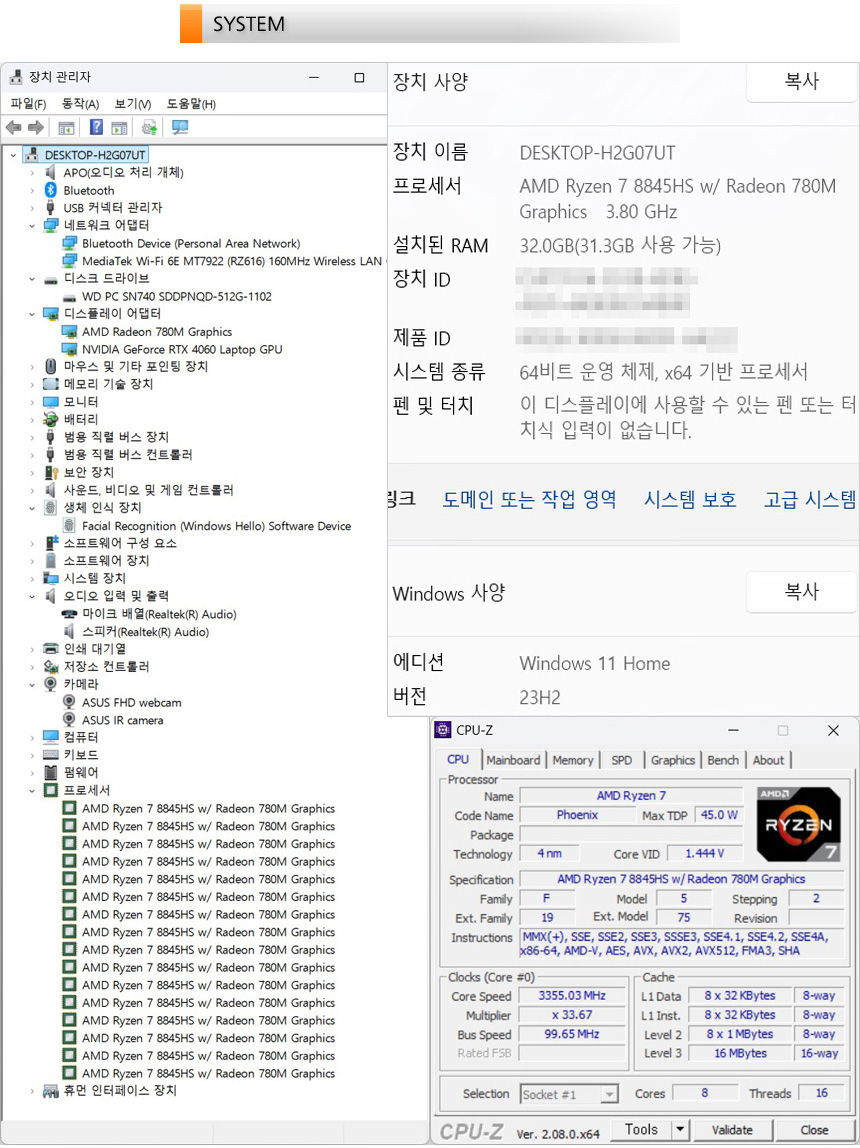
Task: Click the Validate button in CPU-Z
Action: coord(732,1130)
